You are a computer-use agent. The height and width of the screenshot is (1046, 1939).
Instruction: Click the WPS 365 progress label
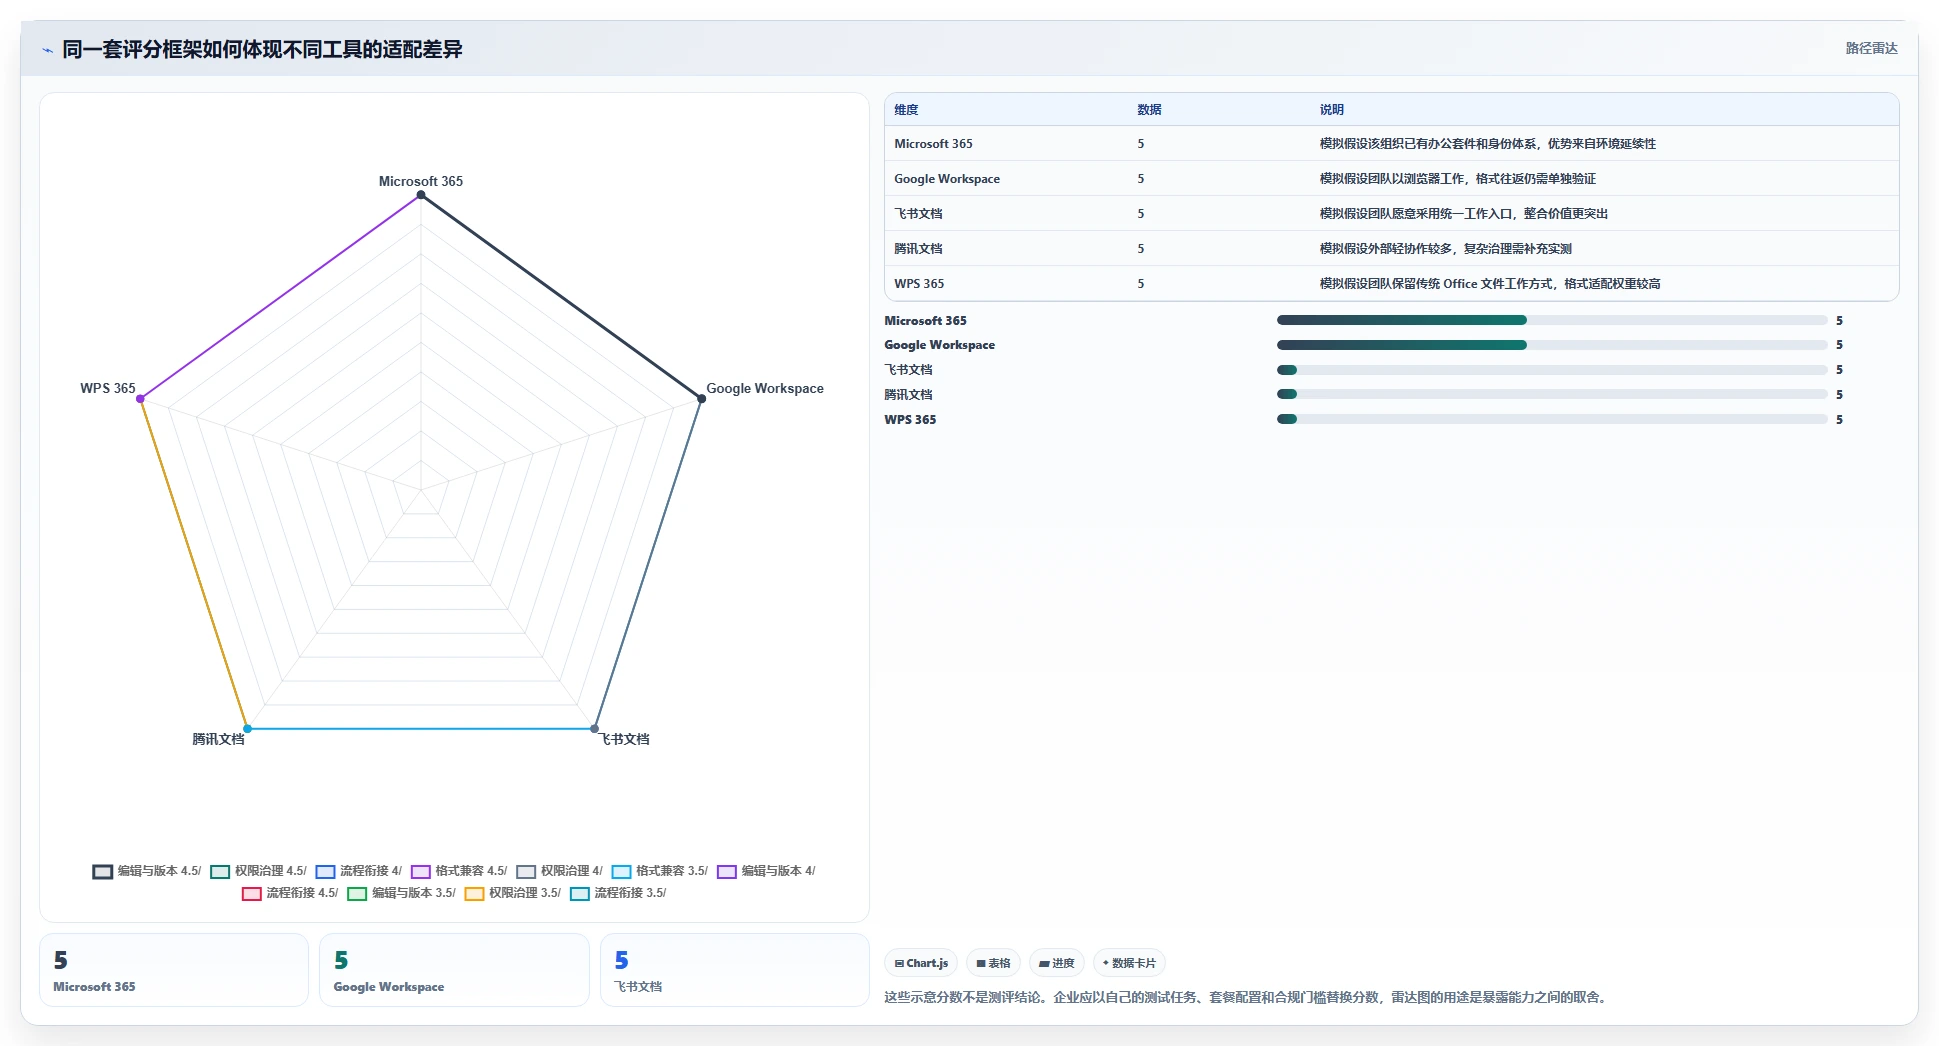coord(910,420)
